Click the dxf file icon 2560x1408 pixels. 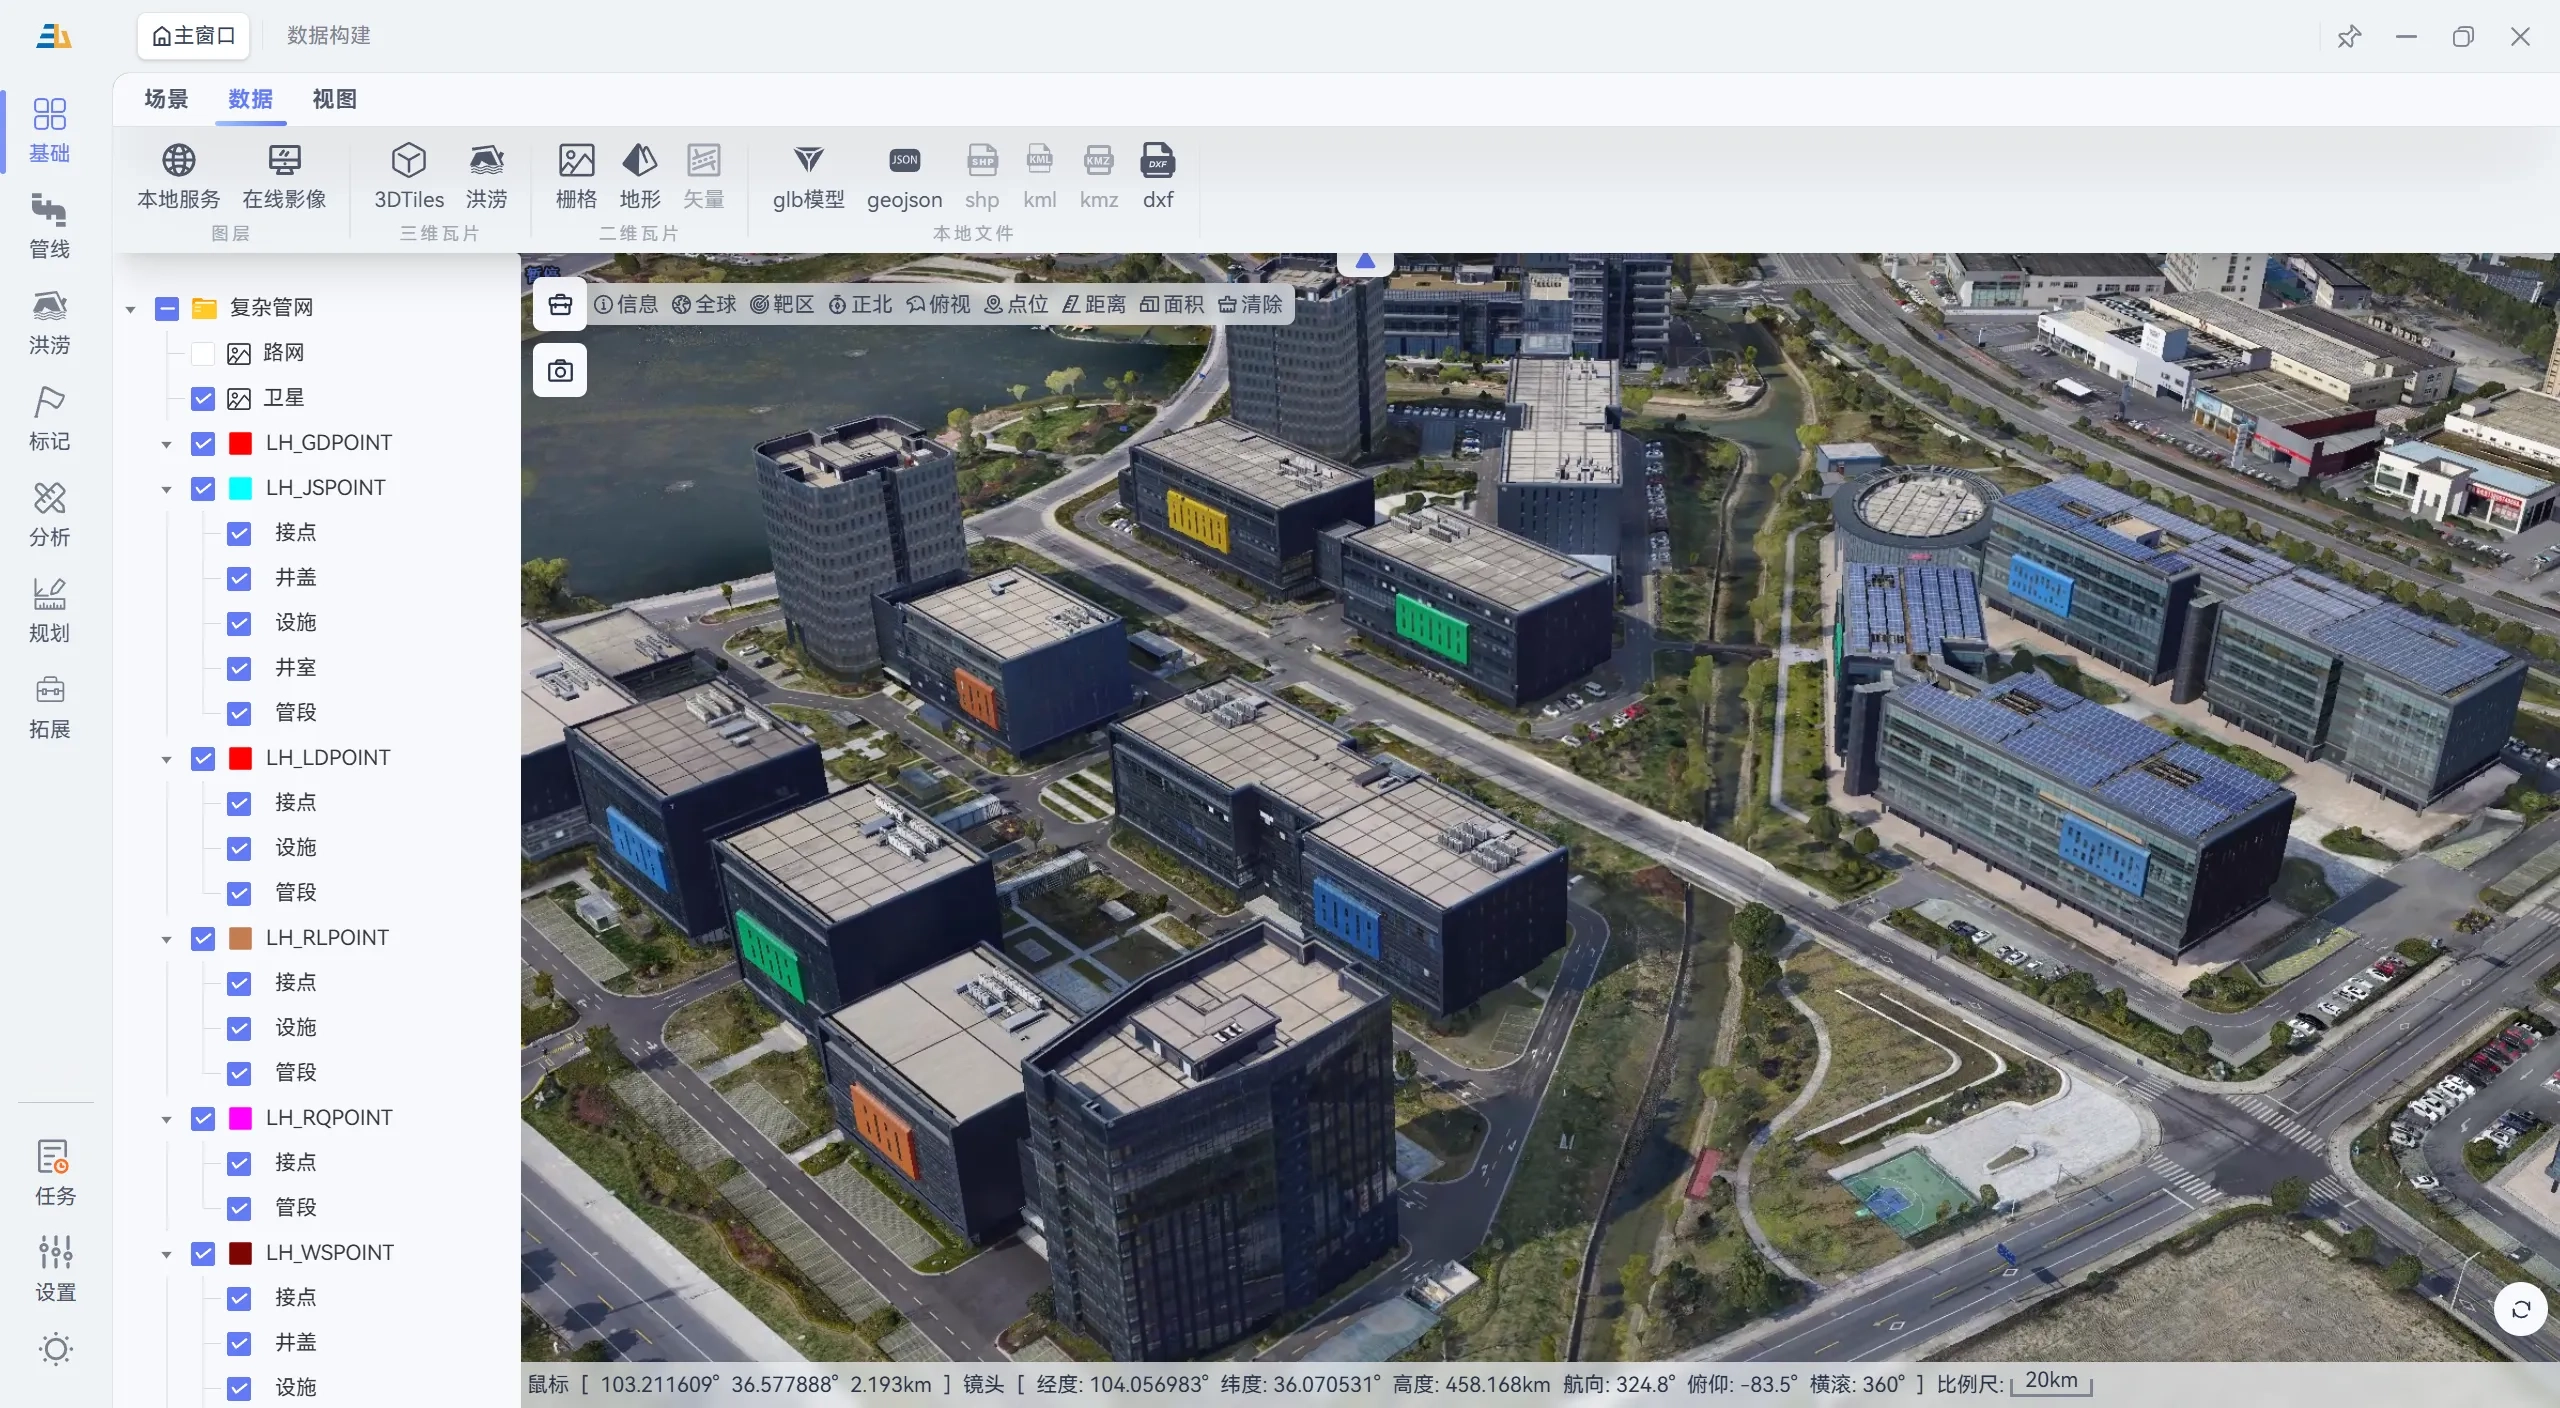1157,160
